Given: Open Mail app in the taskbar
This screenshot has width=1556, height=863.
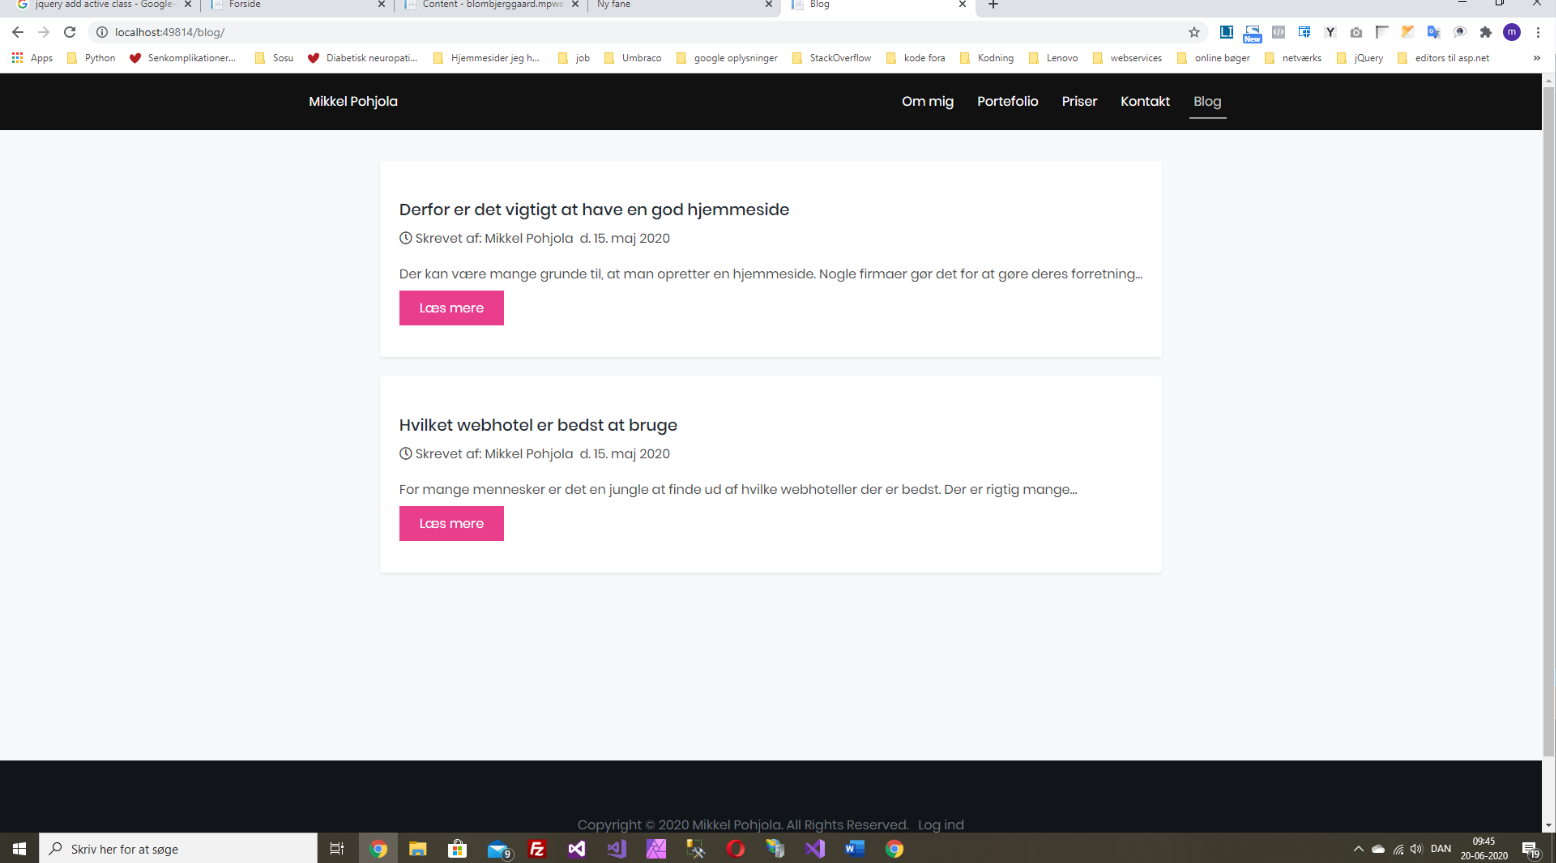Looking at the screenshot, I should [498, 849].
